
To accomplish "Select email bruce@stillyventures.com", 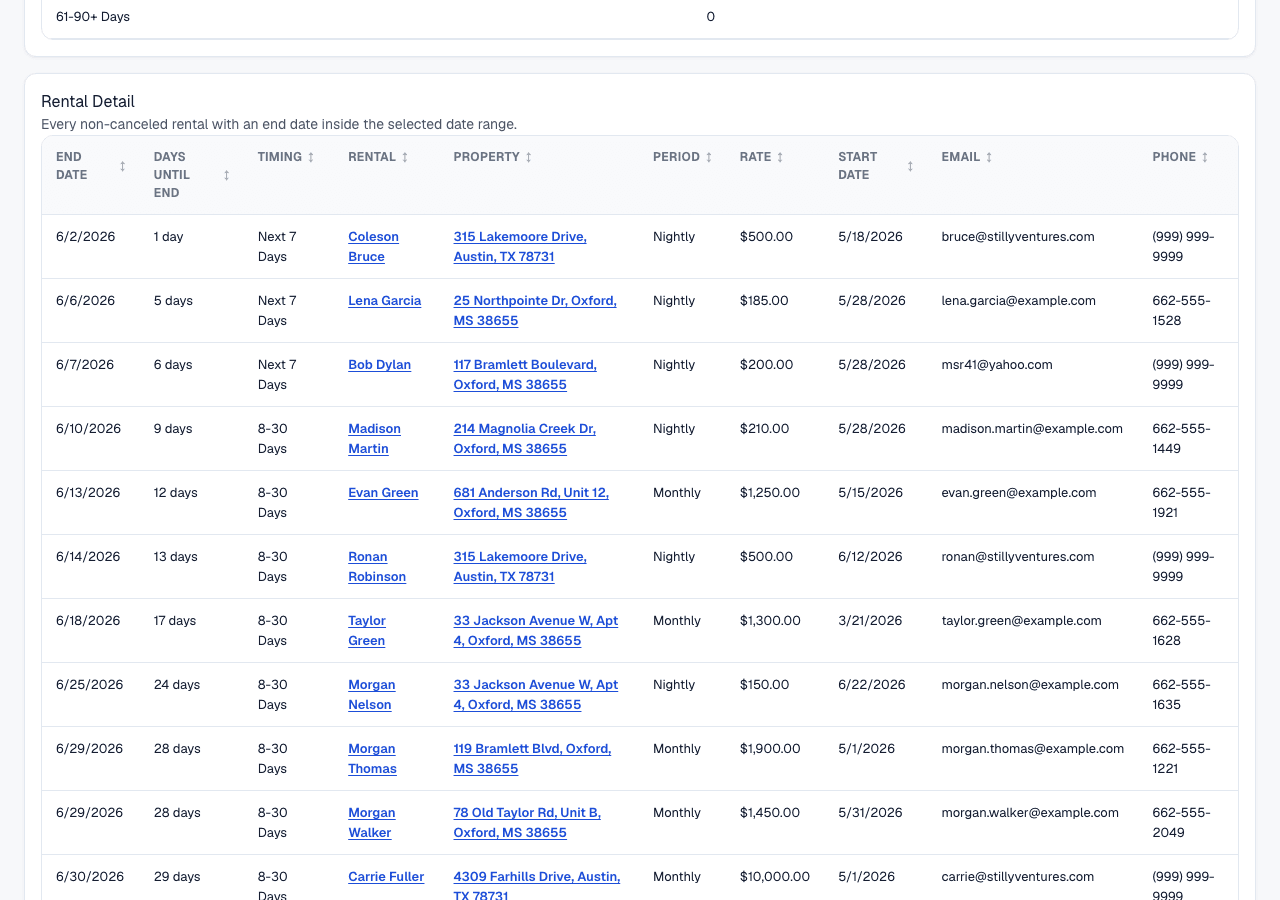I will tap(1018, 237).
